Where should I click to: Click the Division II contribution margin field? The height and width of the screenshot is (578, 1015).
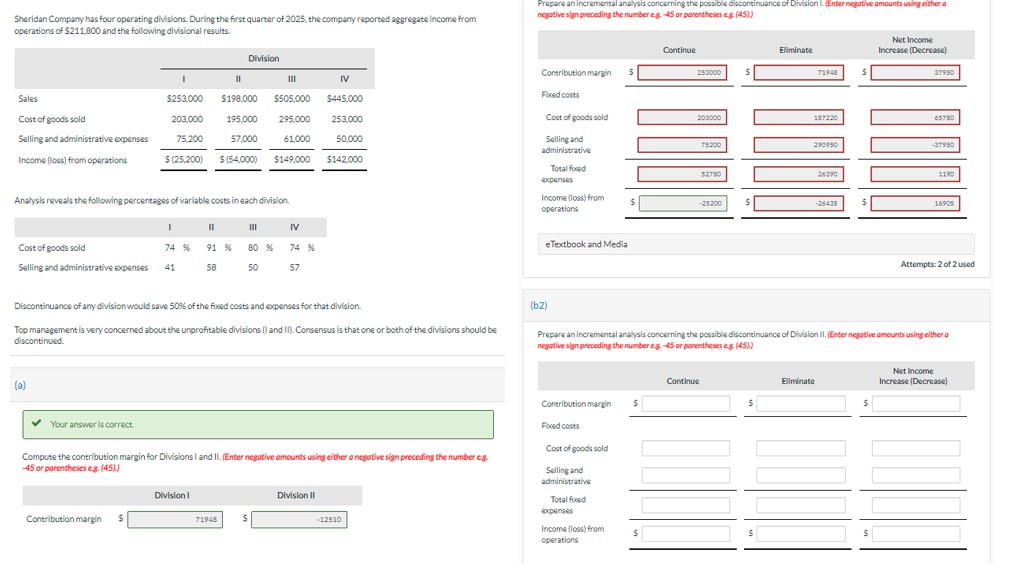(300, 519)
